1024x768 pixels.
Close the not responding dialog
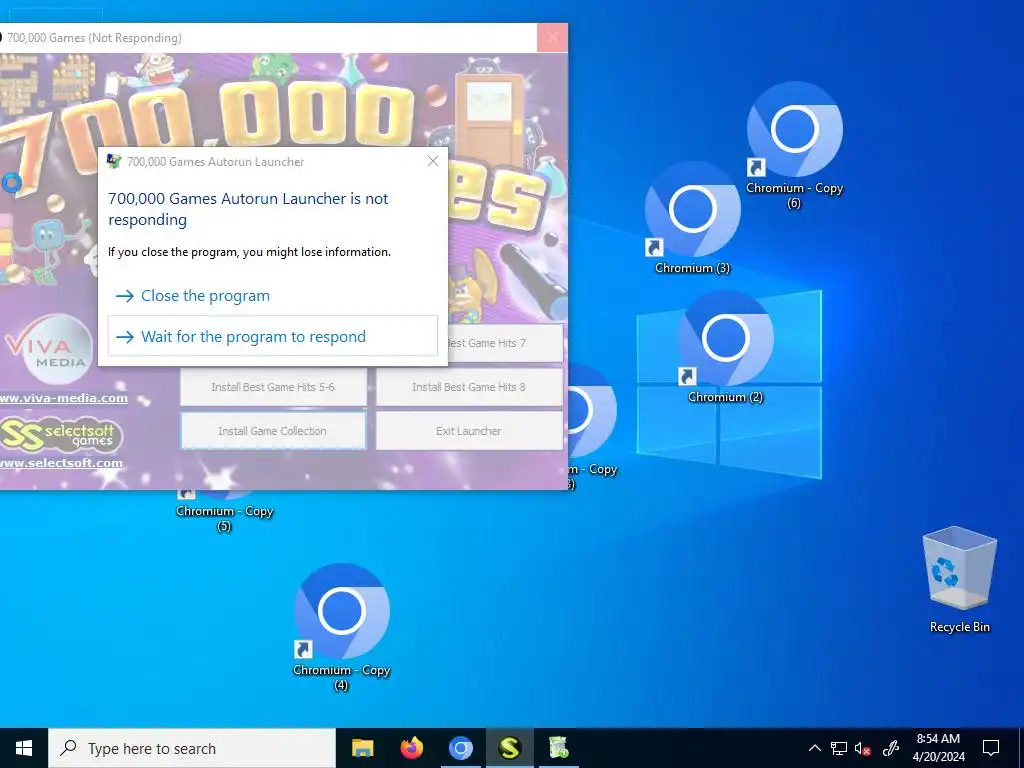[432, 161]
